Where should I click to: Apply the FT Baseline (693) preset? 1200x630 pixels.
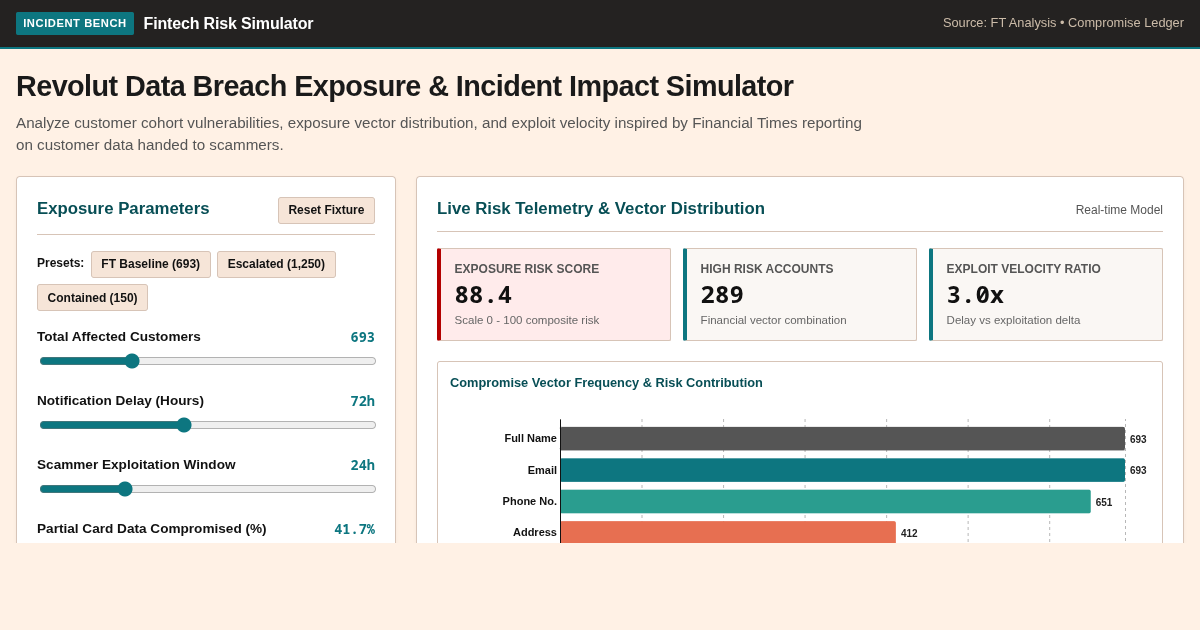tap(151, 264)
